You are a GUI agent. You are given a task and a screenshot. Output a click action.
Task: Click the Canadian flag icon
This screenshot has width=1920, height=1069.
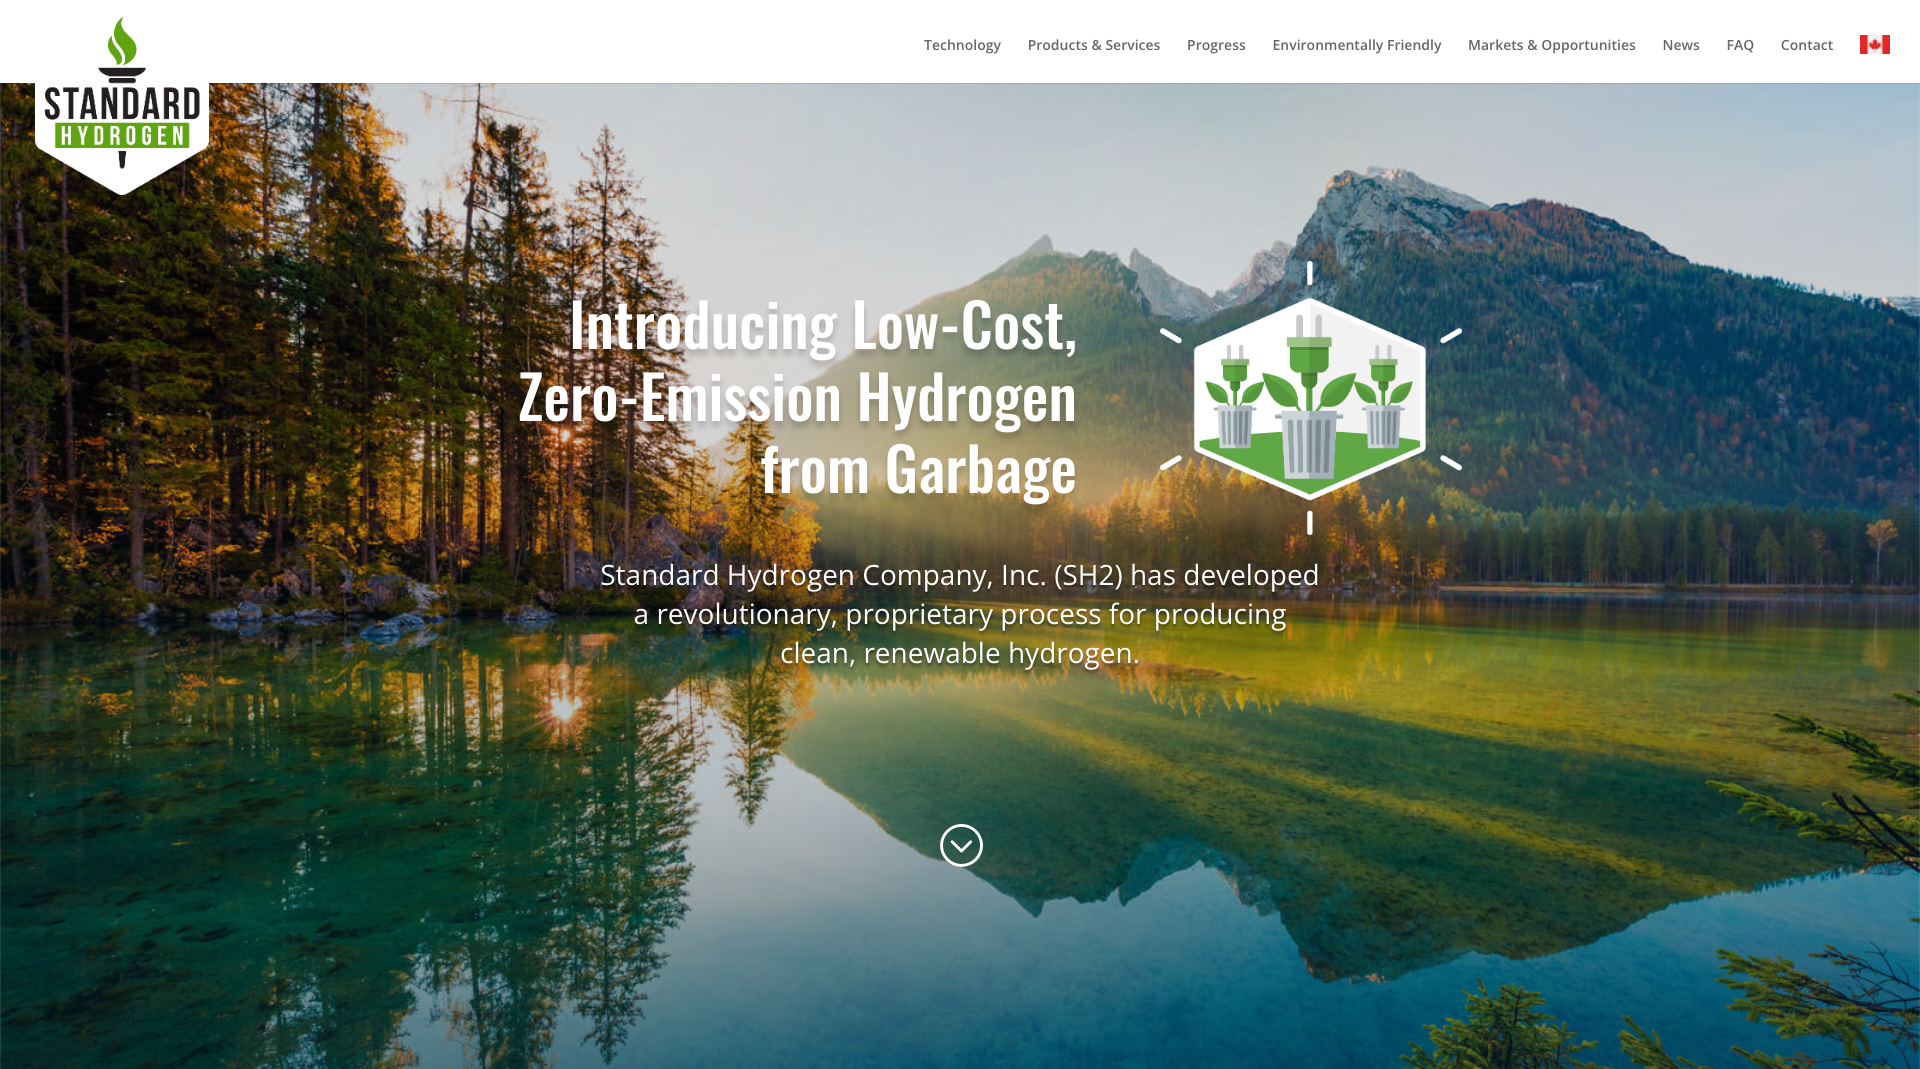click(x=1874, y=44)
